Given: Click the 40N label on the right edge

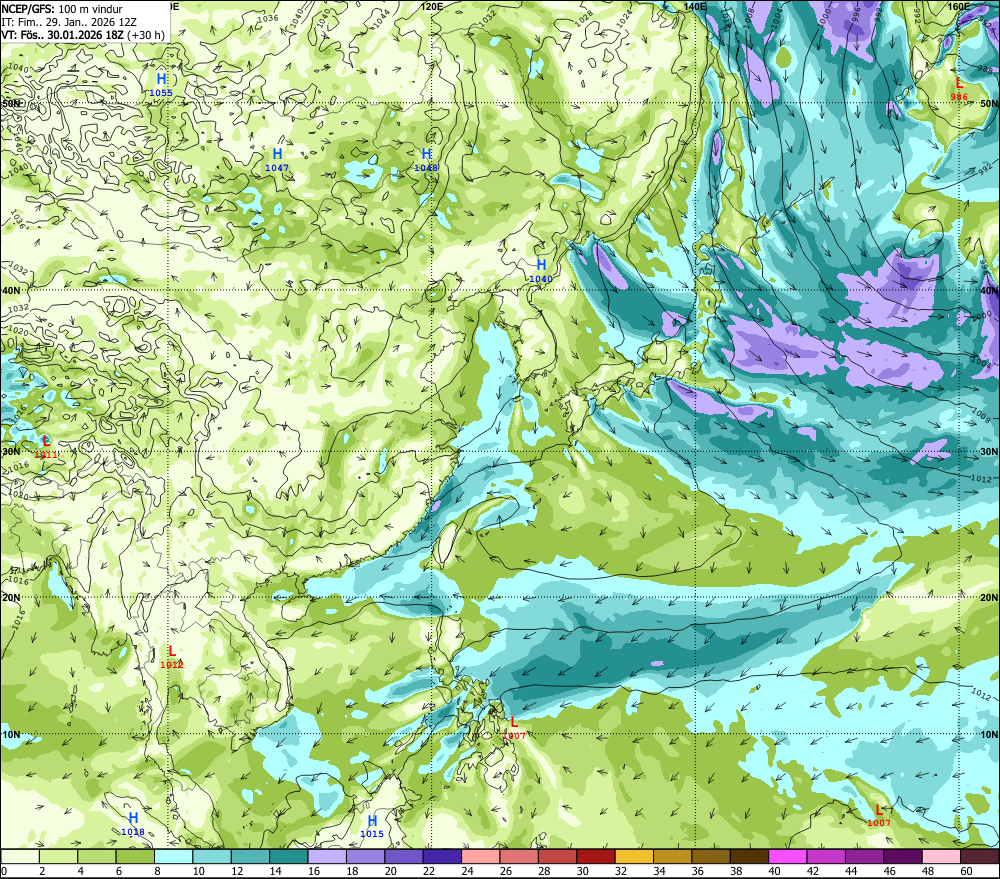Looking at the screenshot, I should 989,290.
